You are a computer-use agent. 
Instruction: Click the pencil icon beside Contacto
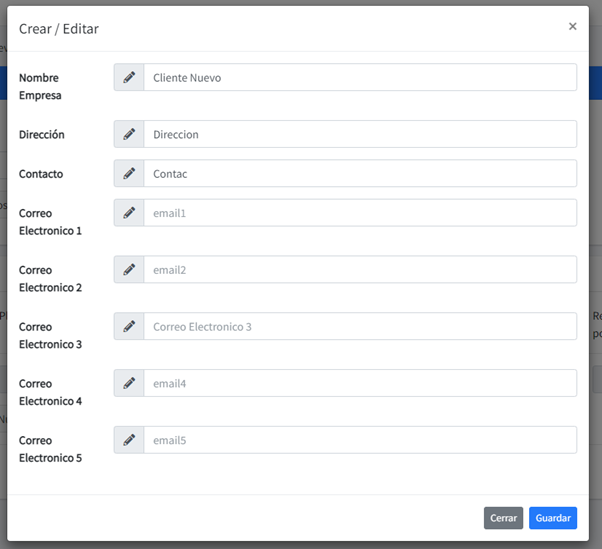[129, 173]
